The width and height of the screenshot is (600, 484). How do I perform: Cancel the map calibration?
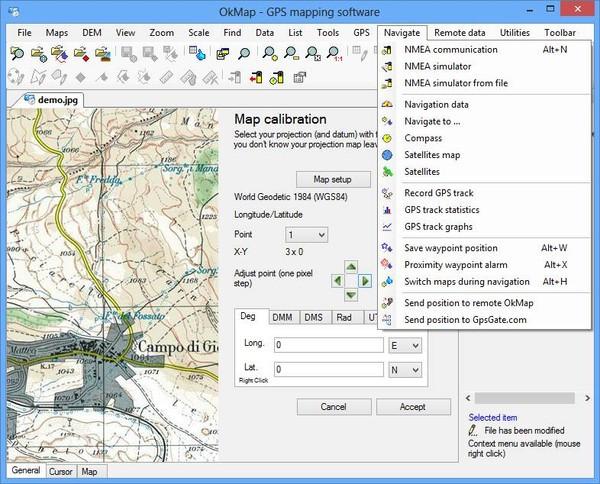[333, 407]
